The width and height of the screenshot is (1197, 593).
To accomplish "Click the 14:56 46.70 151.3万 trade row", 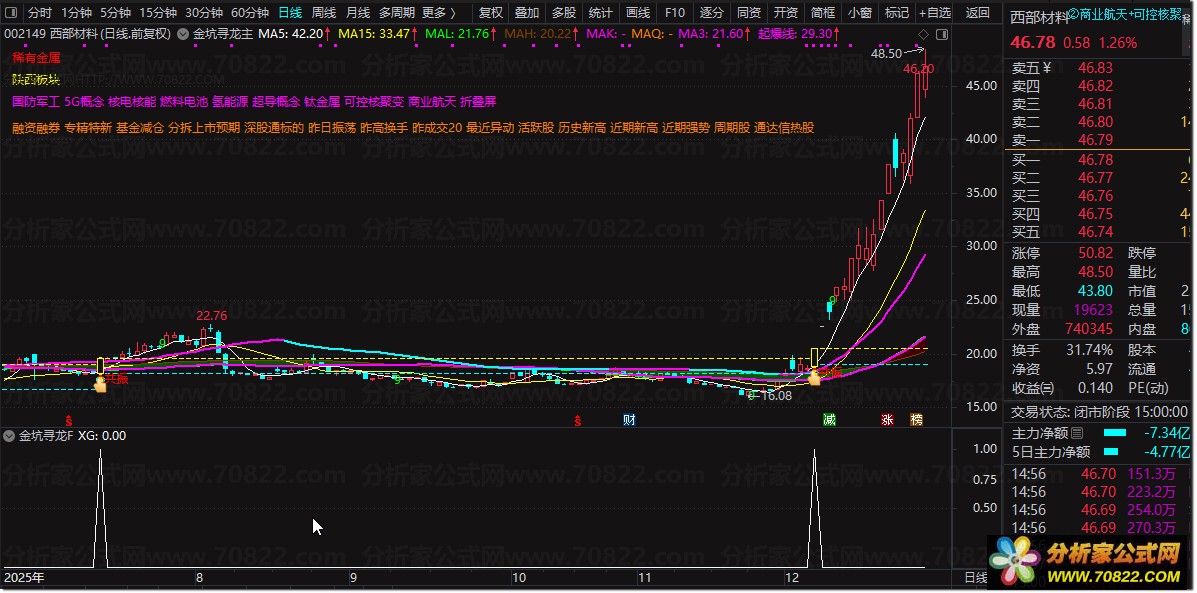I will pos(1099,475).
